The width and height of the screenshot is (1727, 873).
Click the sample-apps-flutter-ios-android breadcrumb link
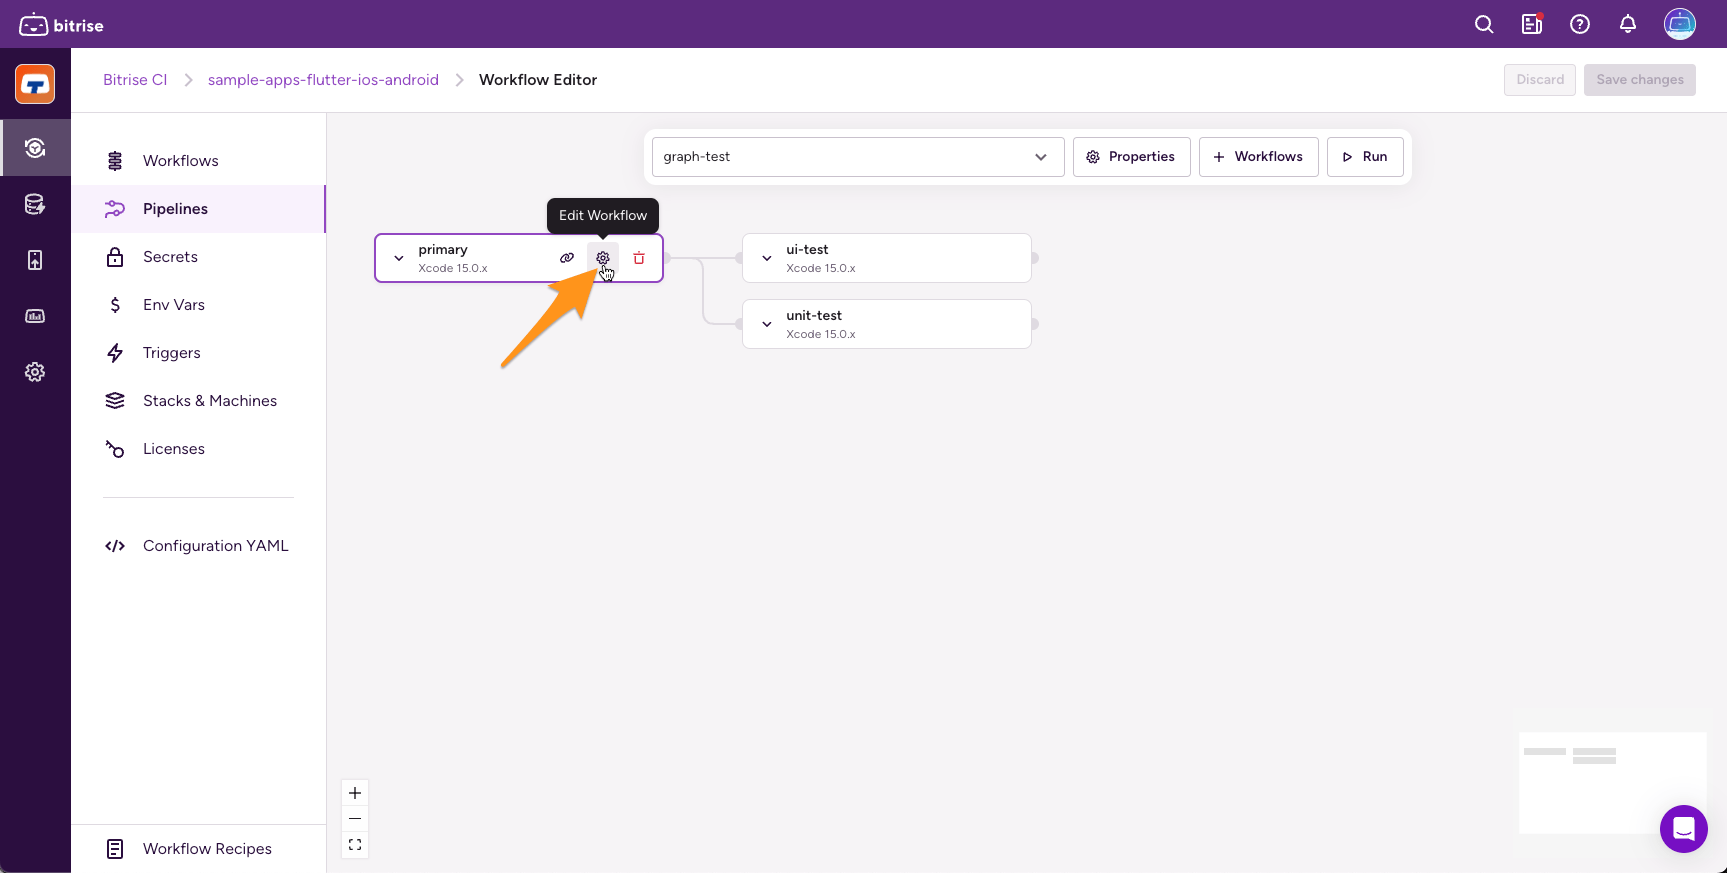coord(323,80)
